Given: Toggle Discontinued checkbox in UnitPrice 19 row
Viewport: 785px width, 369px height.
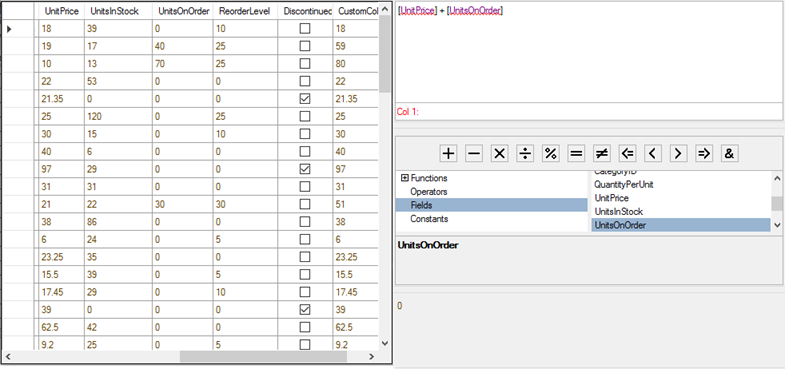Looking at the screenshot, I should 304,47.
